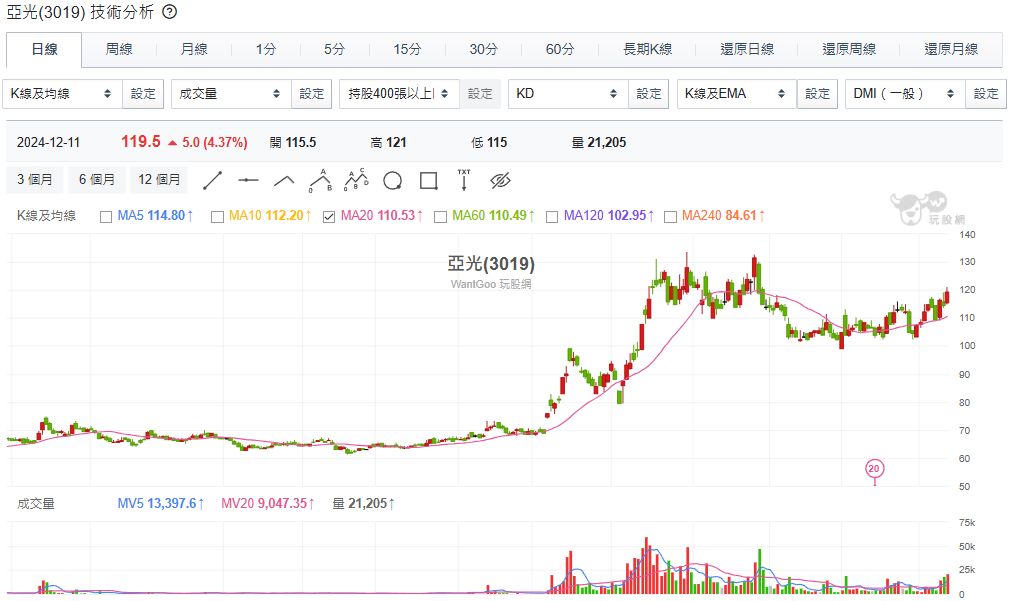
Task: Click the help icon beside 技術分析 title
Action: coord(170,12)
